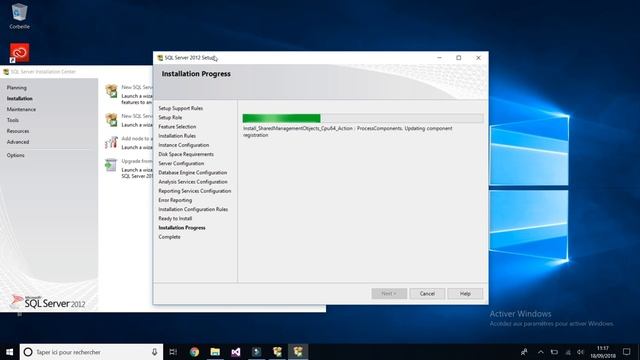The image size is (640, 360).
Task: Click the Installation Progress page heading
Action: 196,74
